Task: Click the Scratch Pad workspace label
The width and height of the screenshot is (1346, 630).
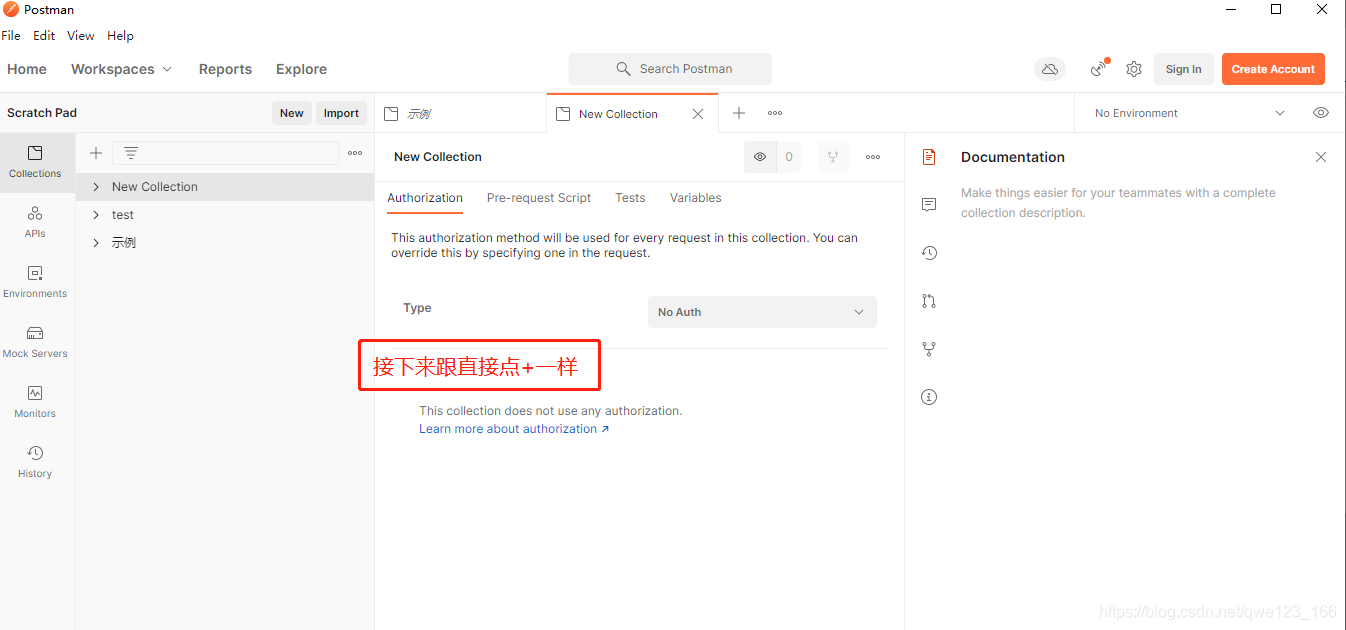Action: (x=42, y=113)
